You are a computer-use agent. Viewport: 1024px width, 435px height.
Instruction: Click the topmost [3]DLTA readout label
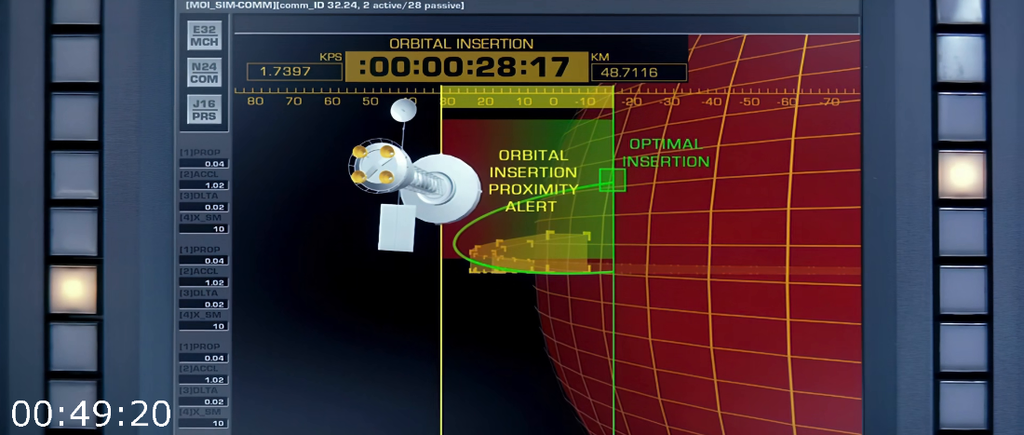point(200,196)
